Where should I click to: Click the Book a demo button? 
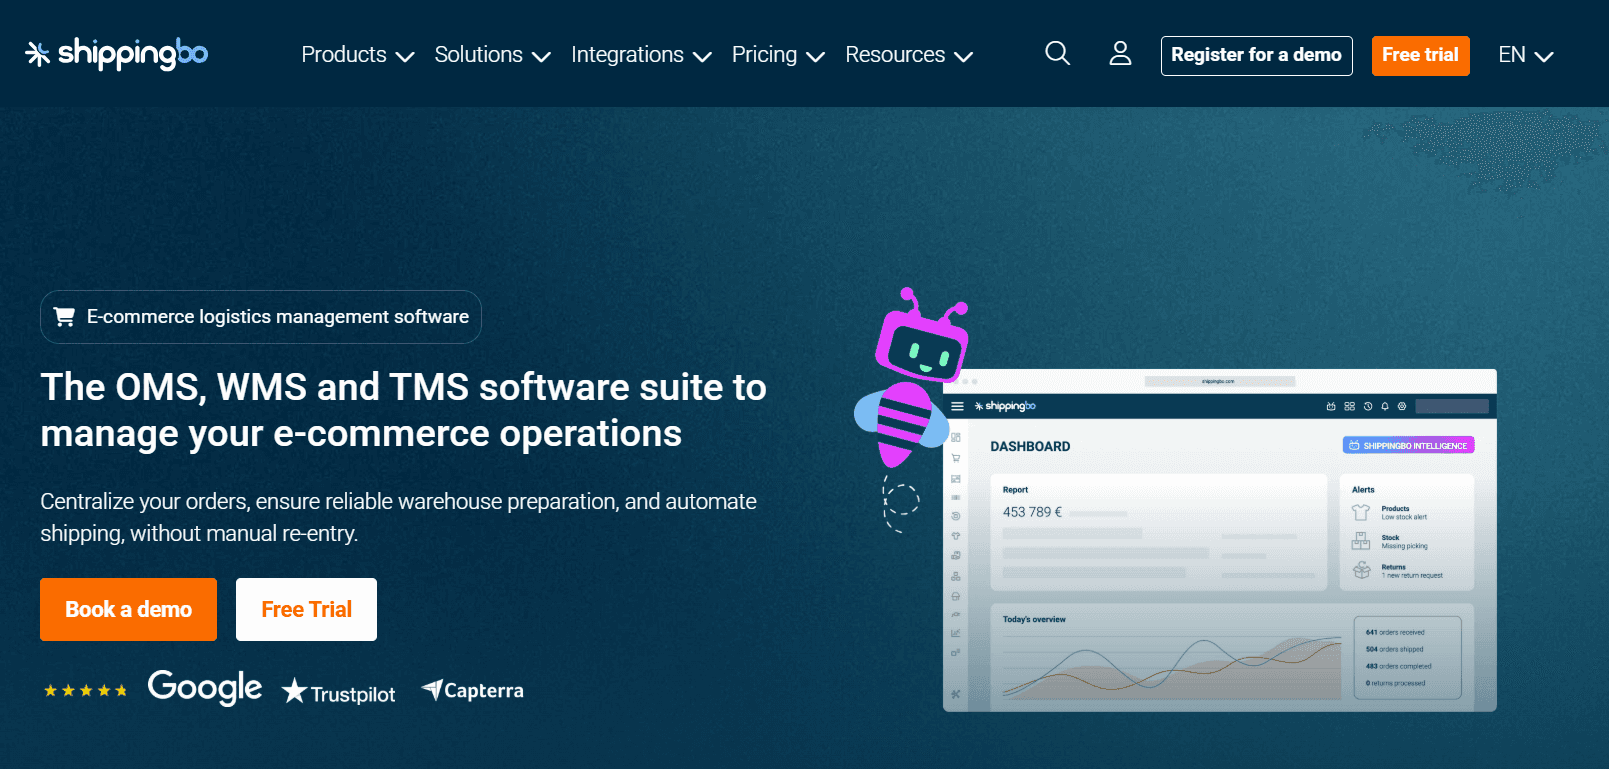128,609
